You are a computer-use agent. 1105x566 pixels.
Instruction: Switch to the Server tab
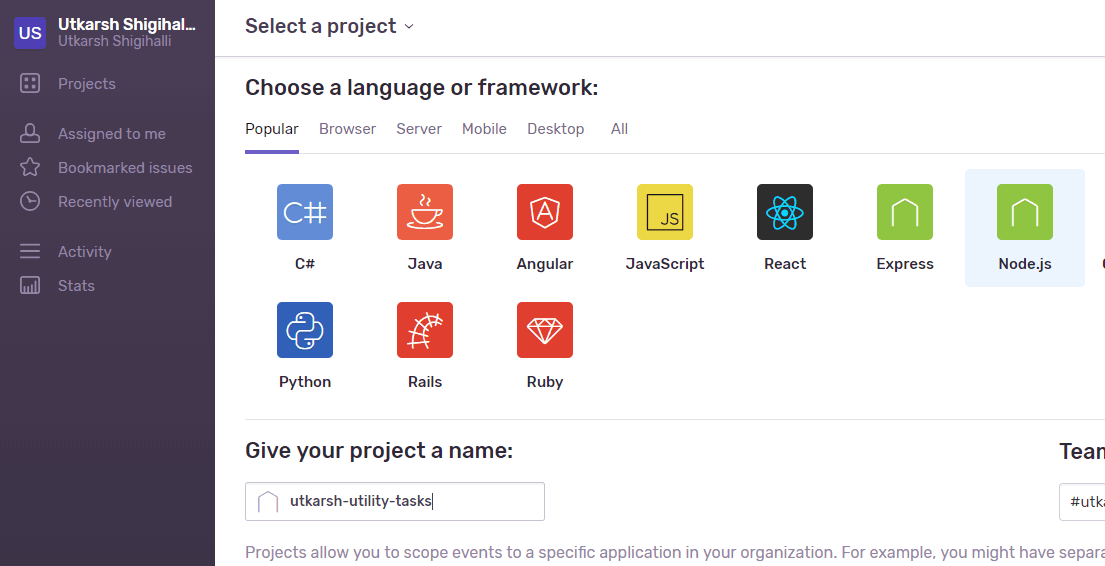coord(419,129)
